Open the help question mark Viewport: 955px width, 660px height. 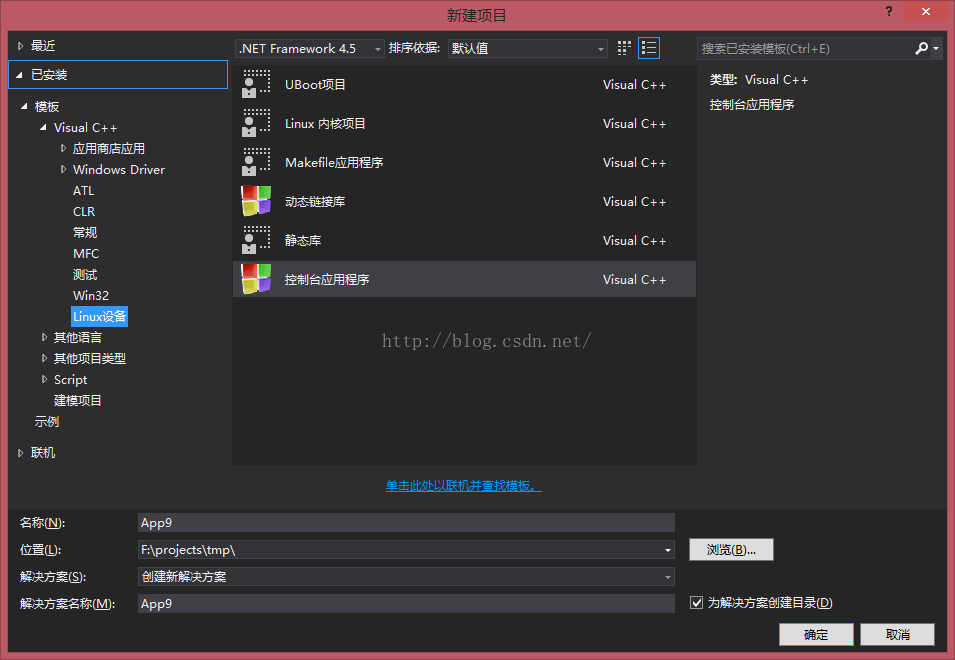pyautogui.click(x=889, y=11)
